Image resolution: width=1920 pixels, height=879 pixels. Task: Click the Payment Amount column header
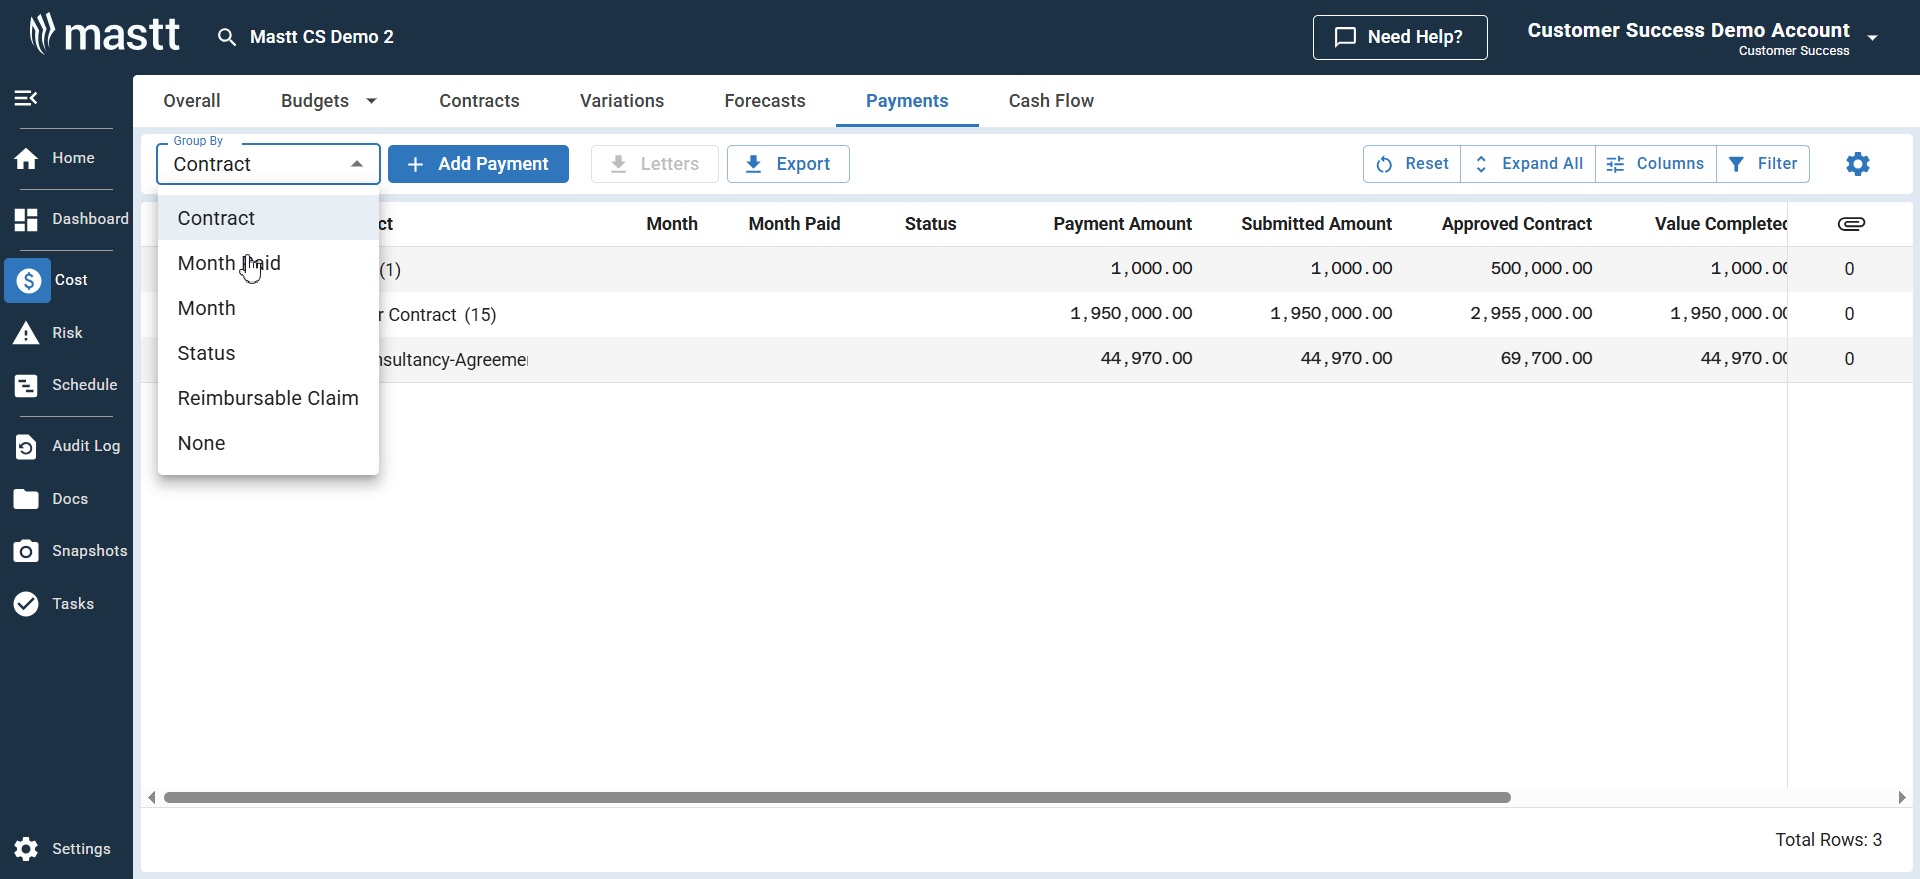pos(1122,224)
